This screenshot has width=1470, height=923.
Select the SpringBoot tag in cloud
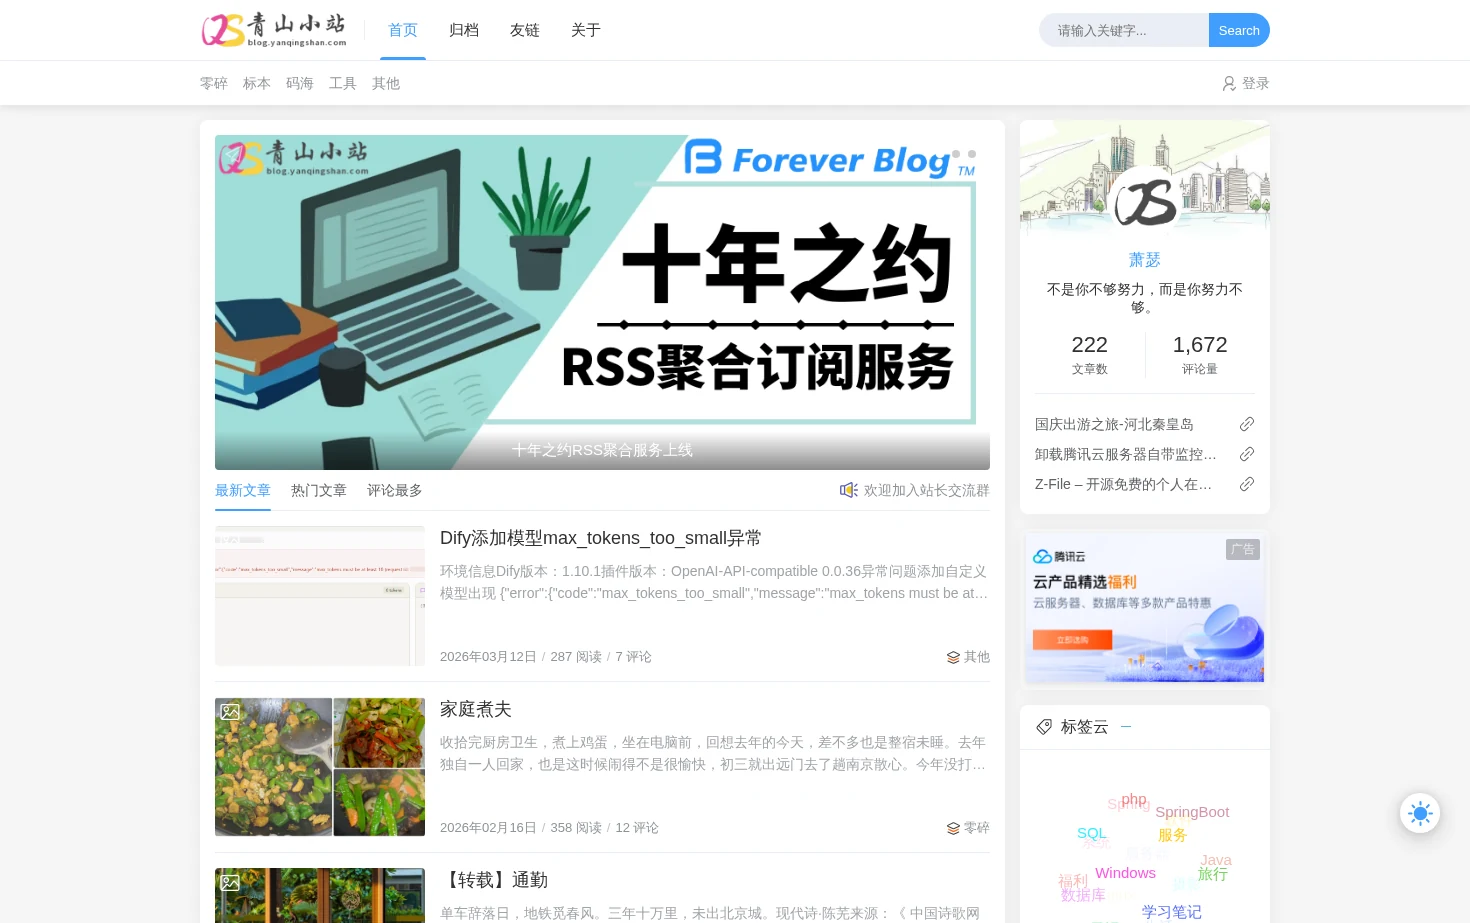[1192, 812]
